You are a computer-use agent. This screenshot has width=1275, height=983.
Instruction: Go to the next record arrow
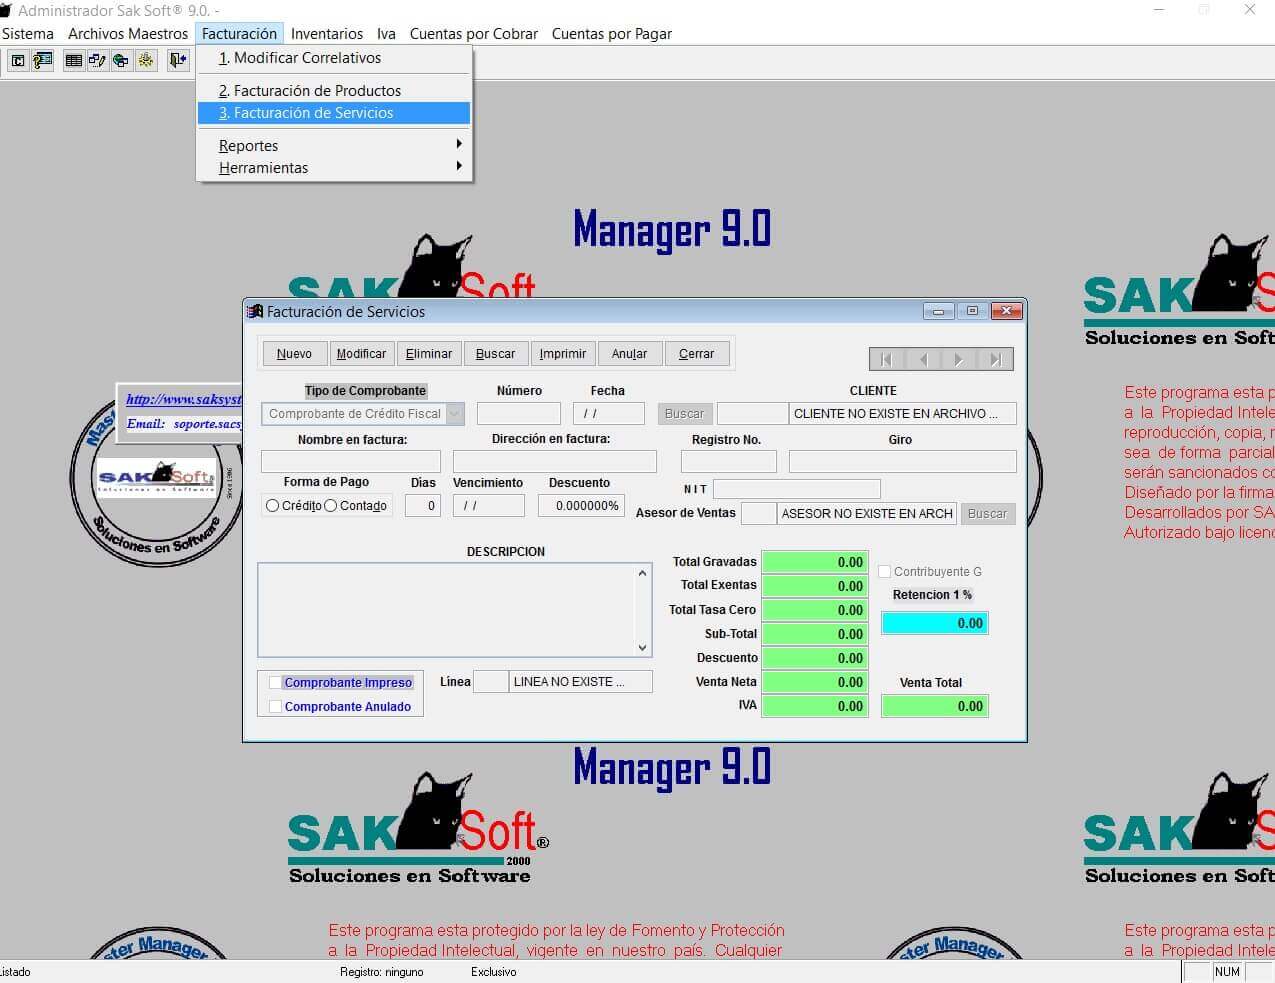pyautogui.click(x=959, y=359)
